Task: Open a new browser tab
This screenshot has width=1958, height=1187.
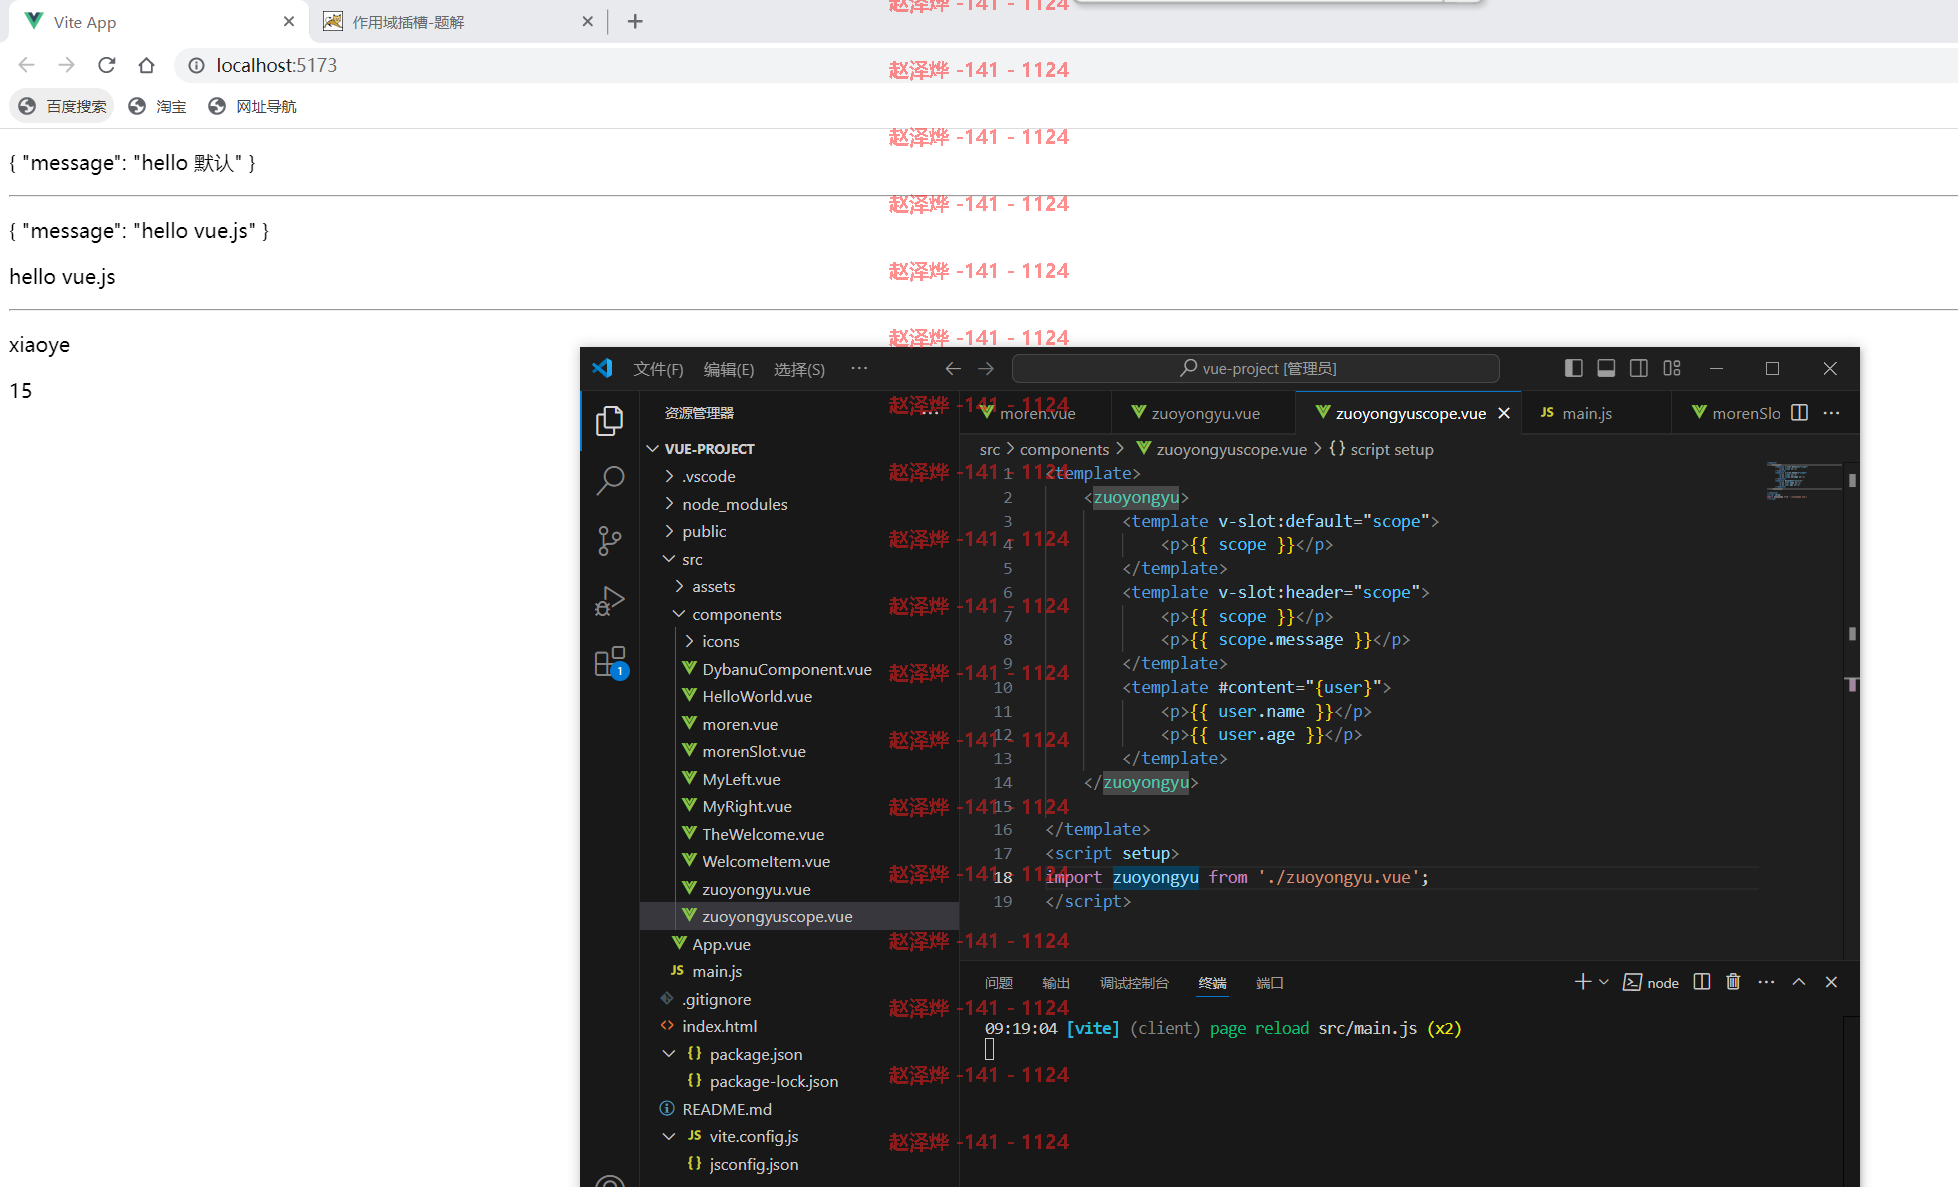Action: [x=635, y=21]
